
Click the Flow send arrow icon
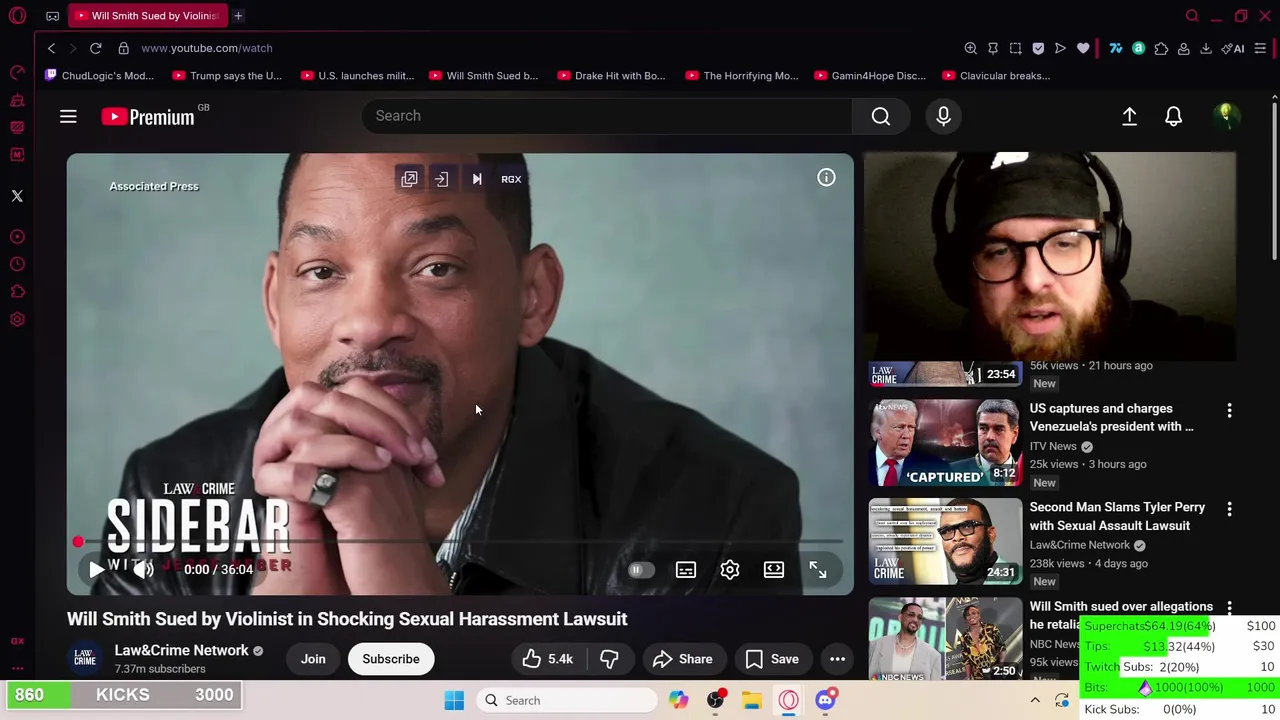point(1060,48)
